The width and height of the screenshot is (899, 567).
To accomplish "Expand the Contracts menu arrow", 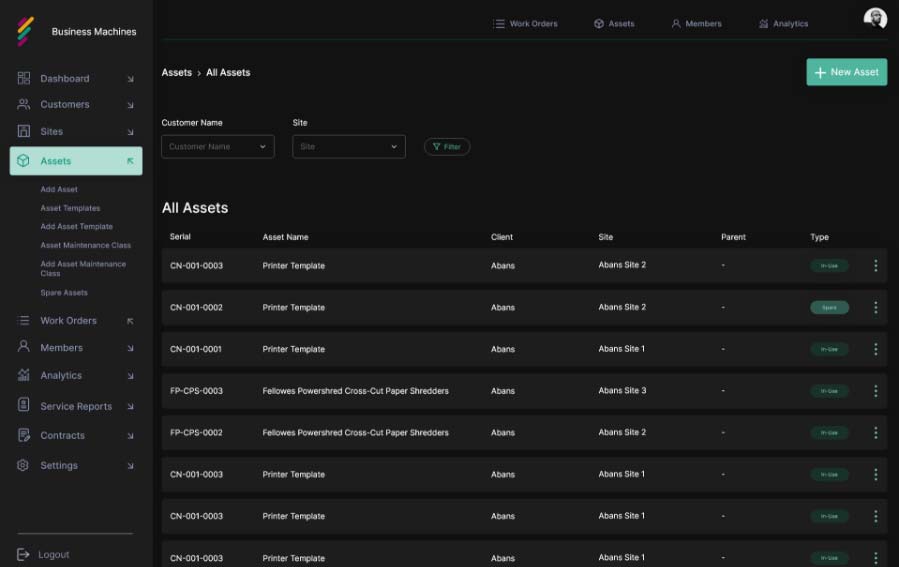I will 130,436.
